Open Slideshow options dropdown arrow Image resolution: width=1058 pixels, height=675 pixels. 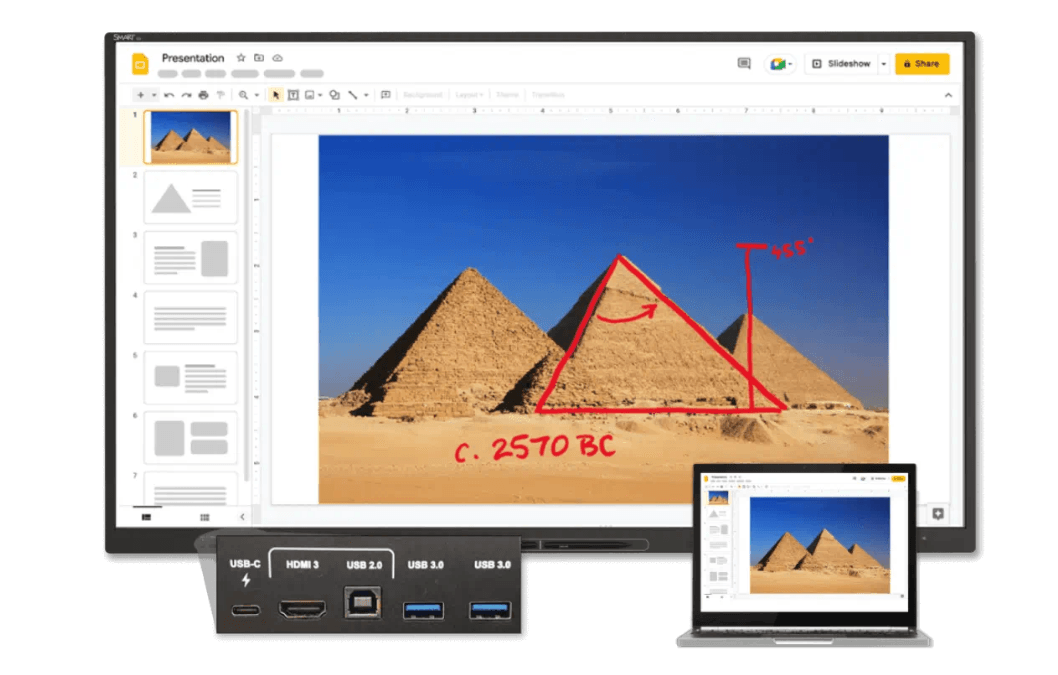click(883, 64)
